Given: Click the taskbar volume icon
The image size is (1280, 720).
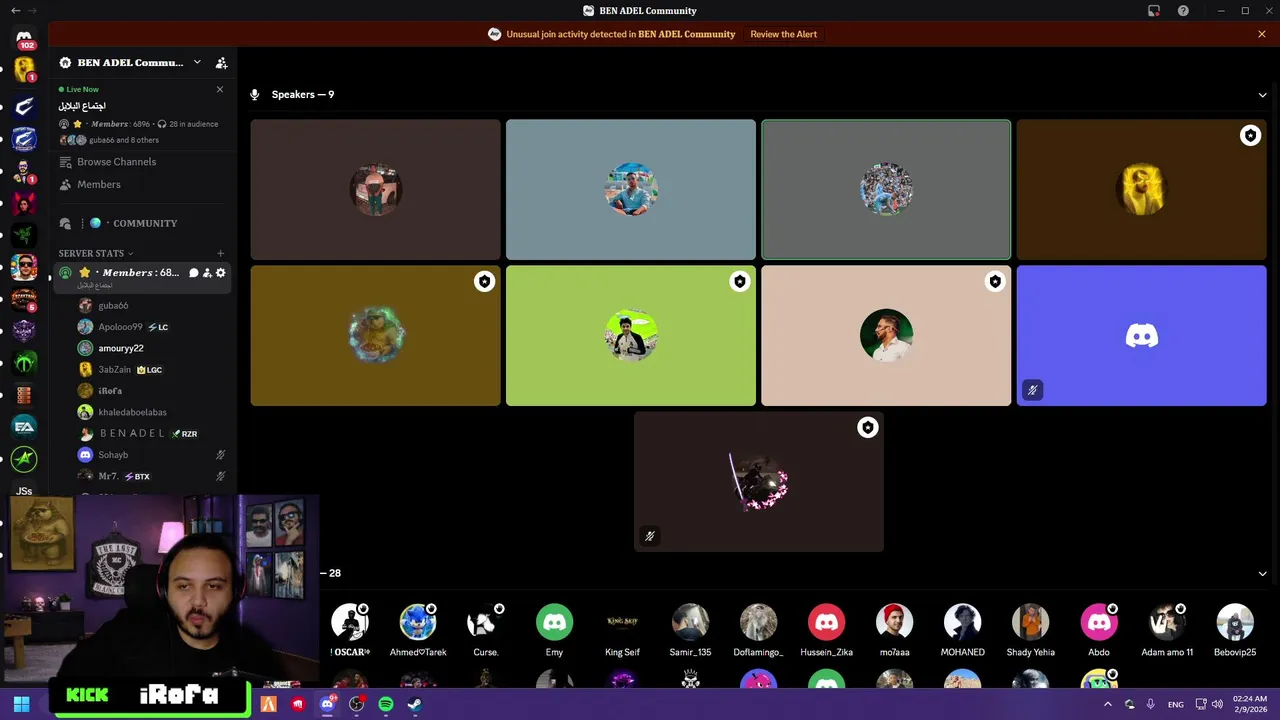Looking at the screenshot, I should (x=1218, y=704).
